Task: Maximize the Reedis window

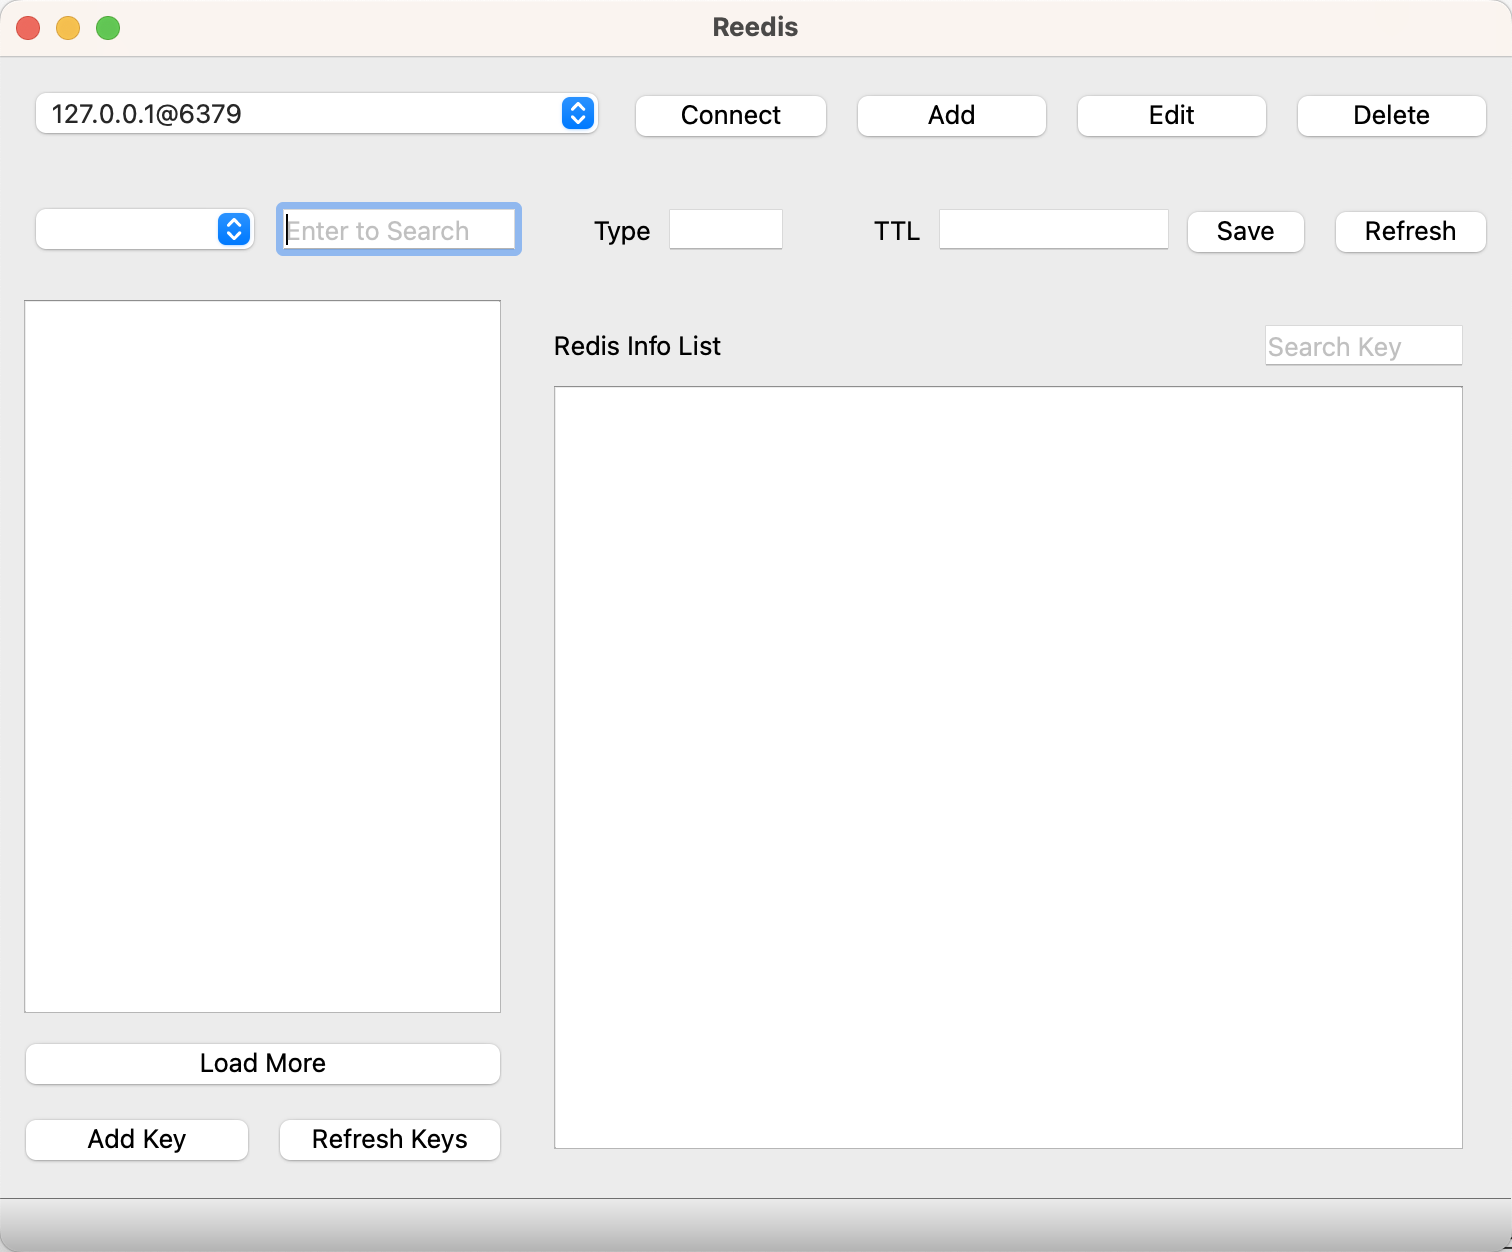Action: click(108, 28)
